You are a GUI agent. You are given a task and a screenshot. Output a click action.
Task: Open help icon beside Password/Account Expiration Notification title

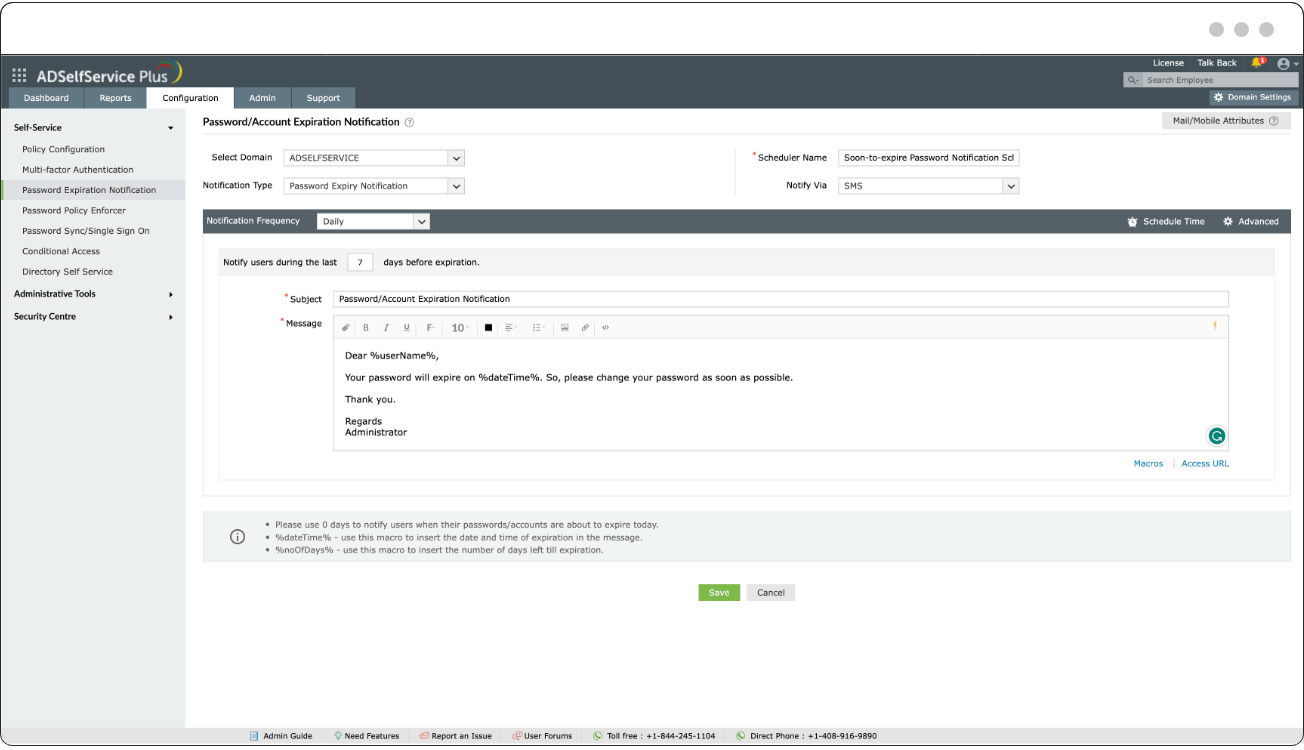point(409,122)
